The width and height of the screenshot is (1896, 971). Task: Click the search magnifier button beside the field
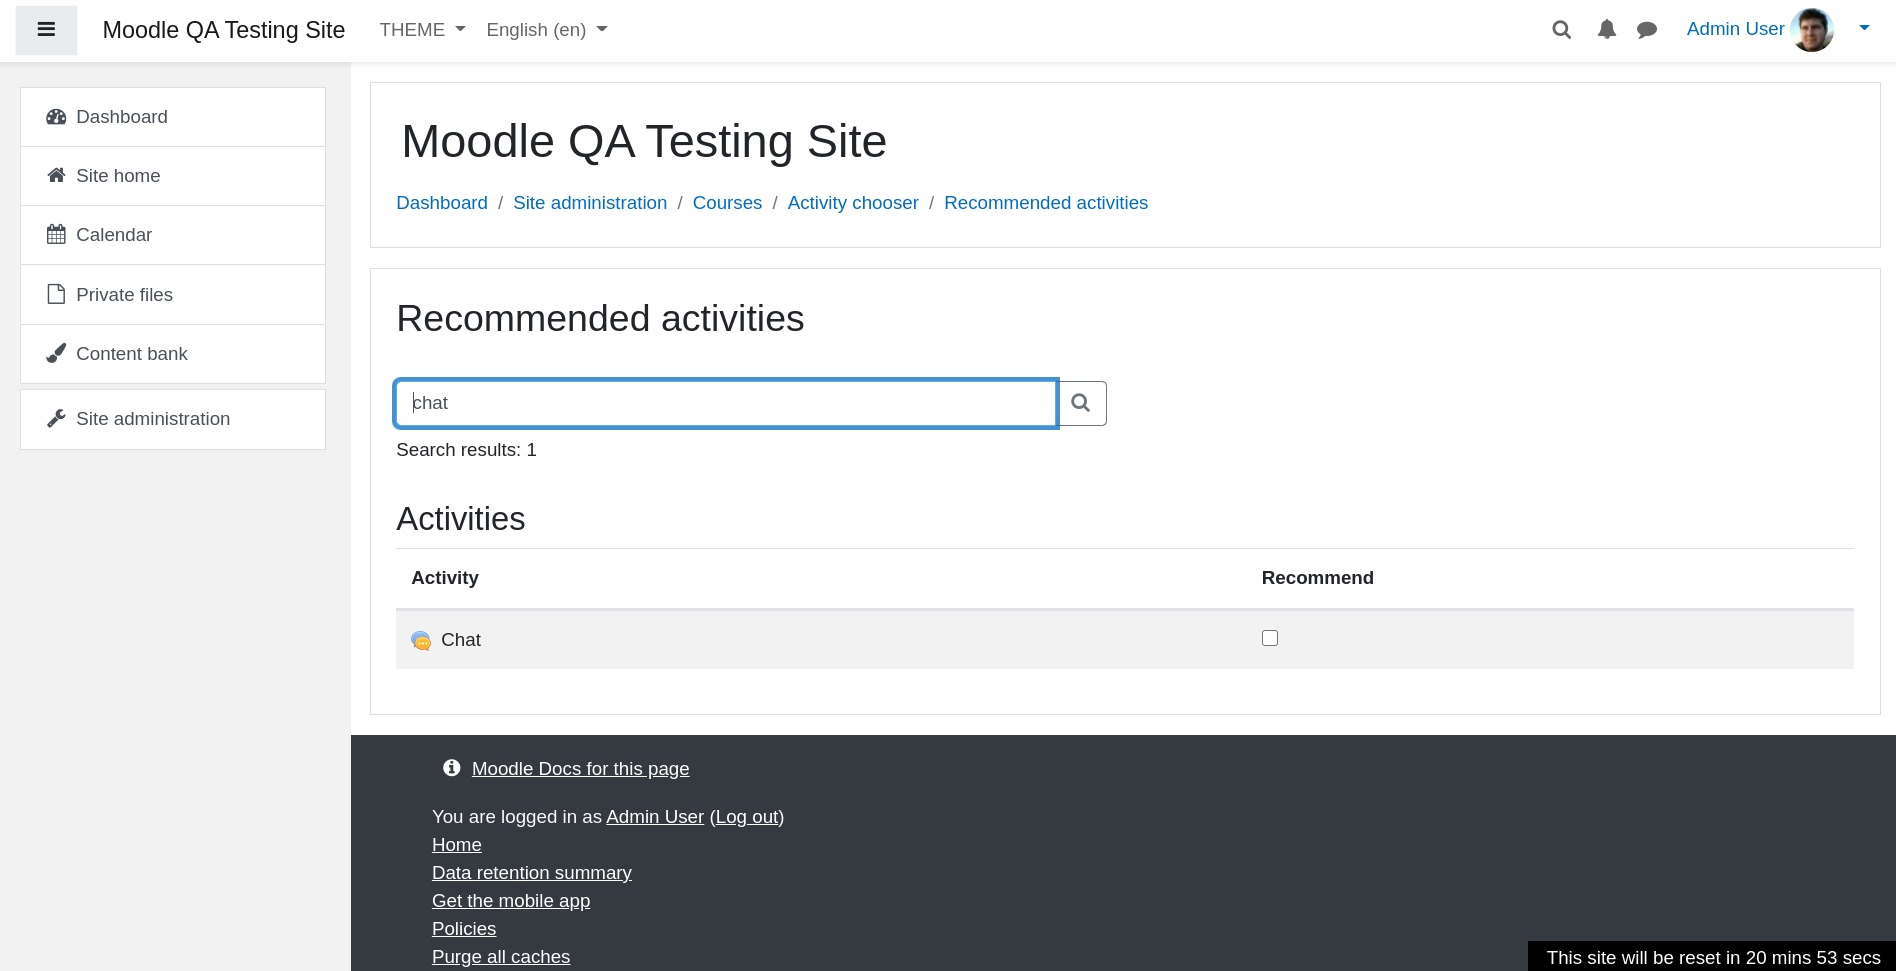click(x=1081, y=403)
